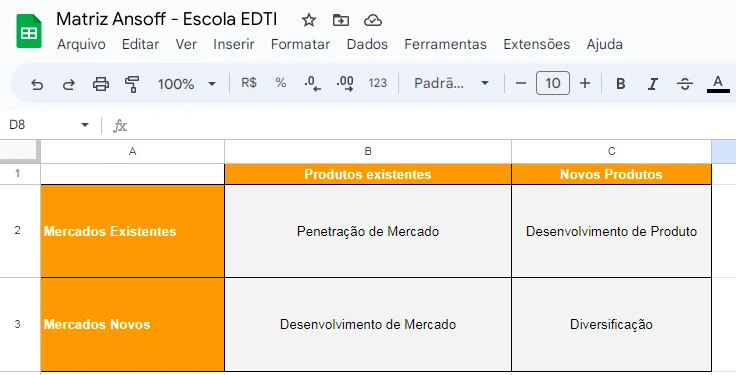
Task: Select the paint format roller icon
Action: tap(132, 84)
